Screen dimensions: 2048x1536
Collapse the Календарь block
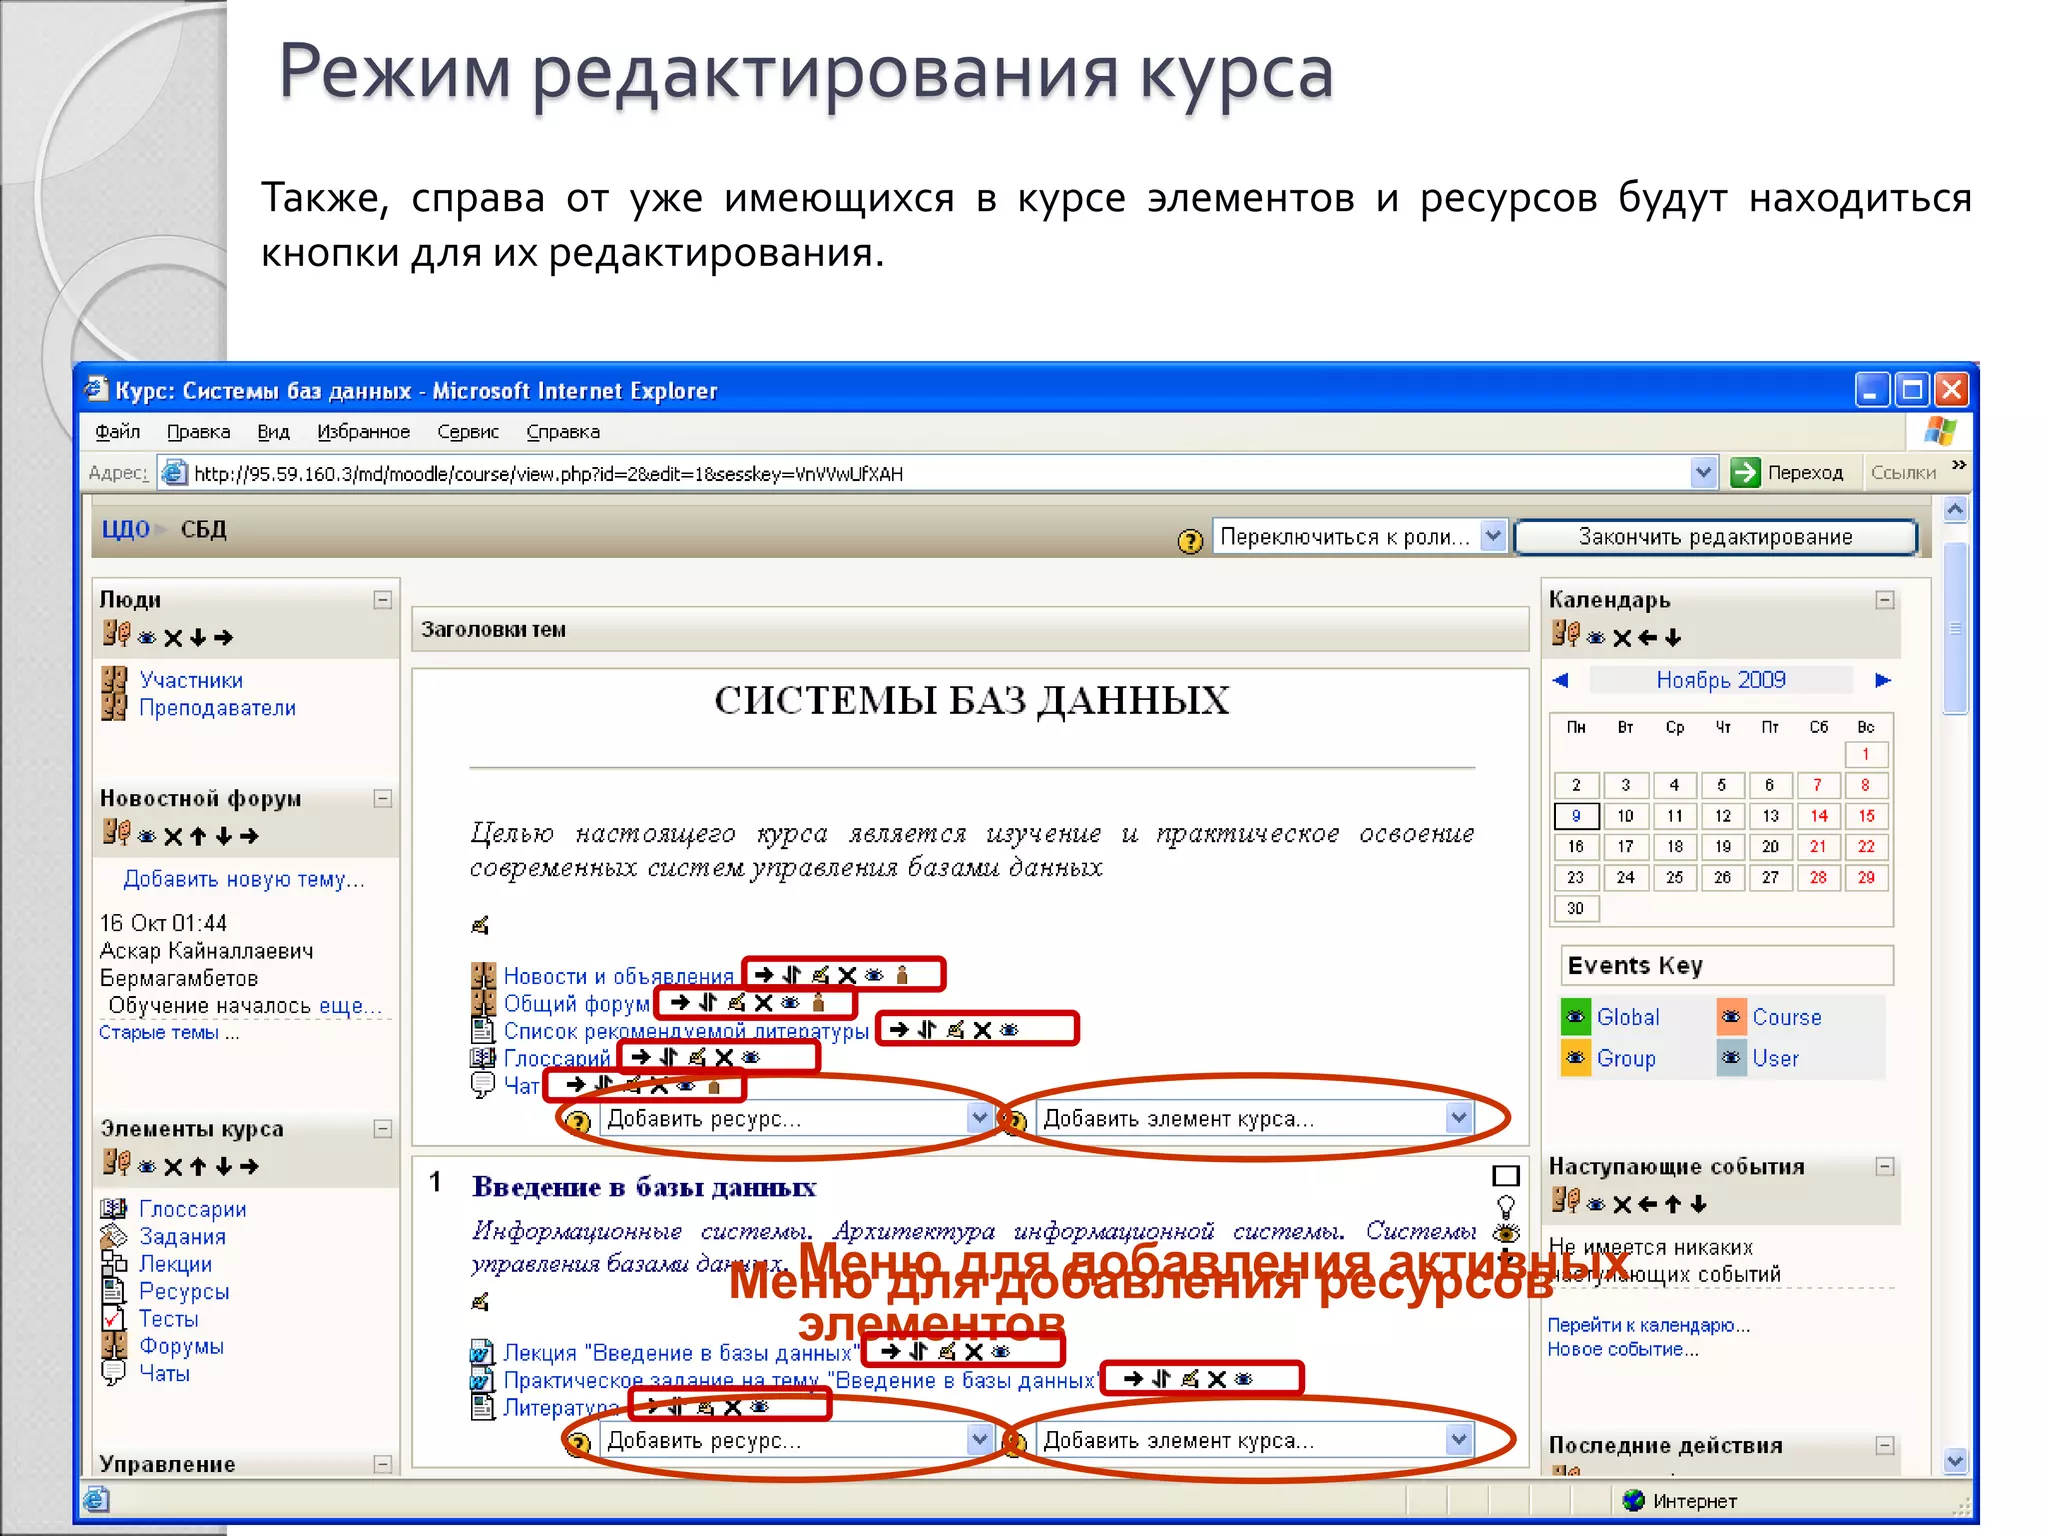pos(1885,600)
